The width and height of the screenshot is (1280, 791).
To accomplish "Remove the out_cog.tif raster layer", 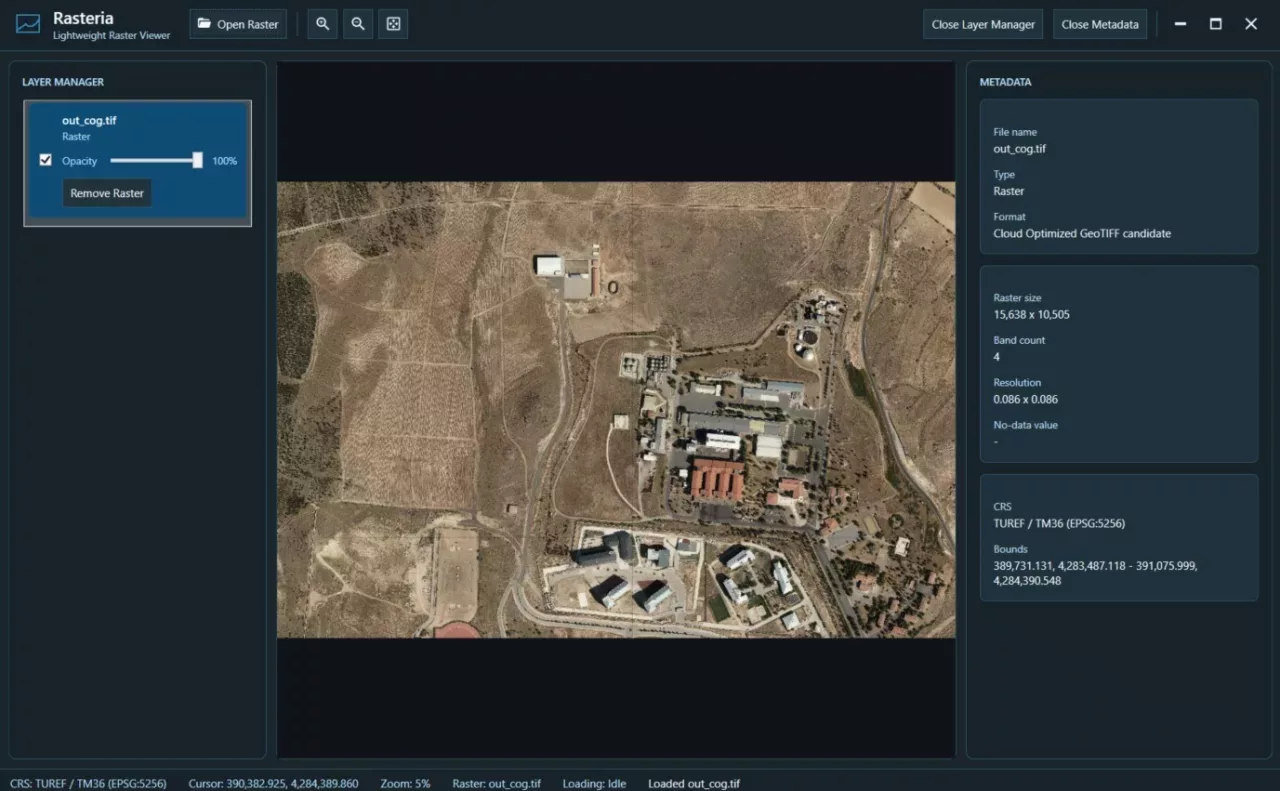I will [107, 193].
